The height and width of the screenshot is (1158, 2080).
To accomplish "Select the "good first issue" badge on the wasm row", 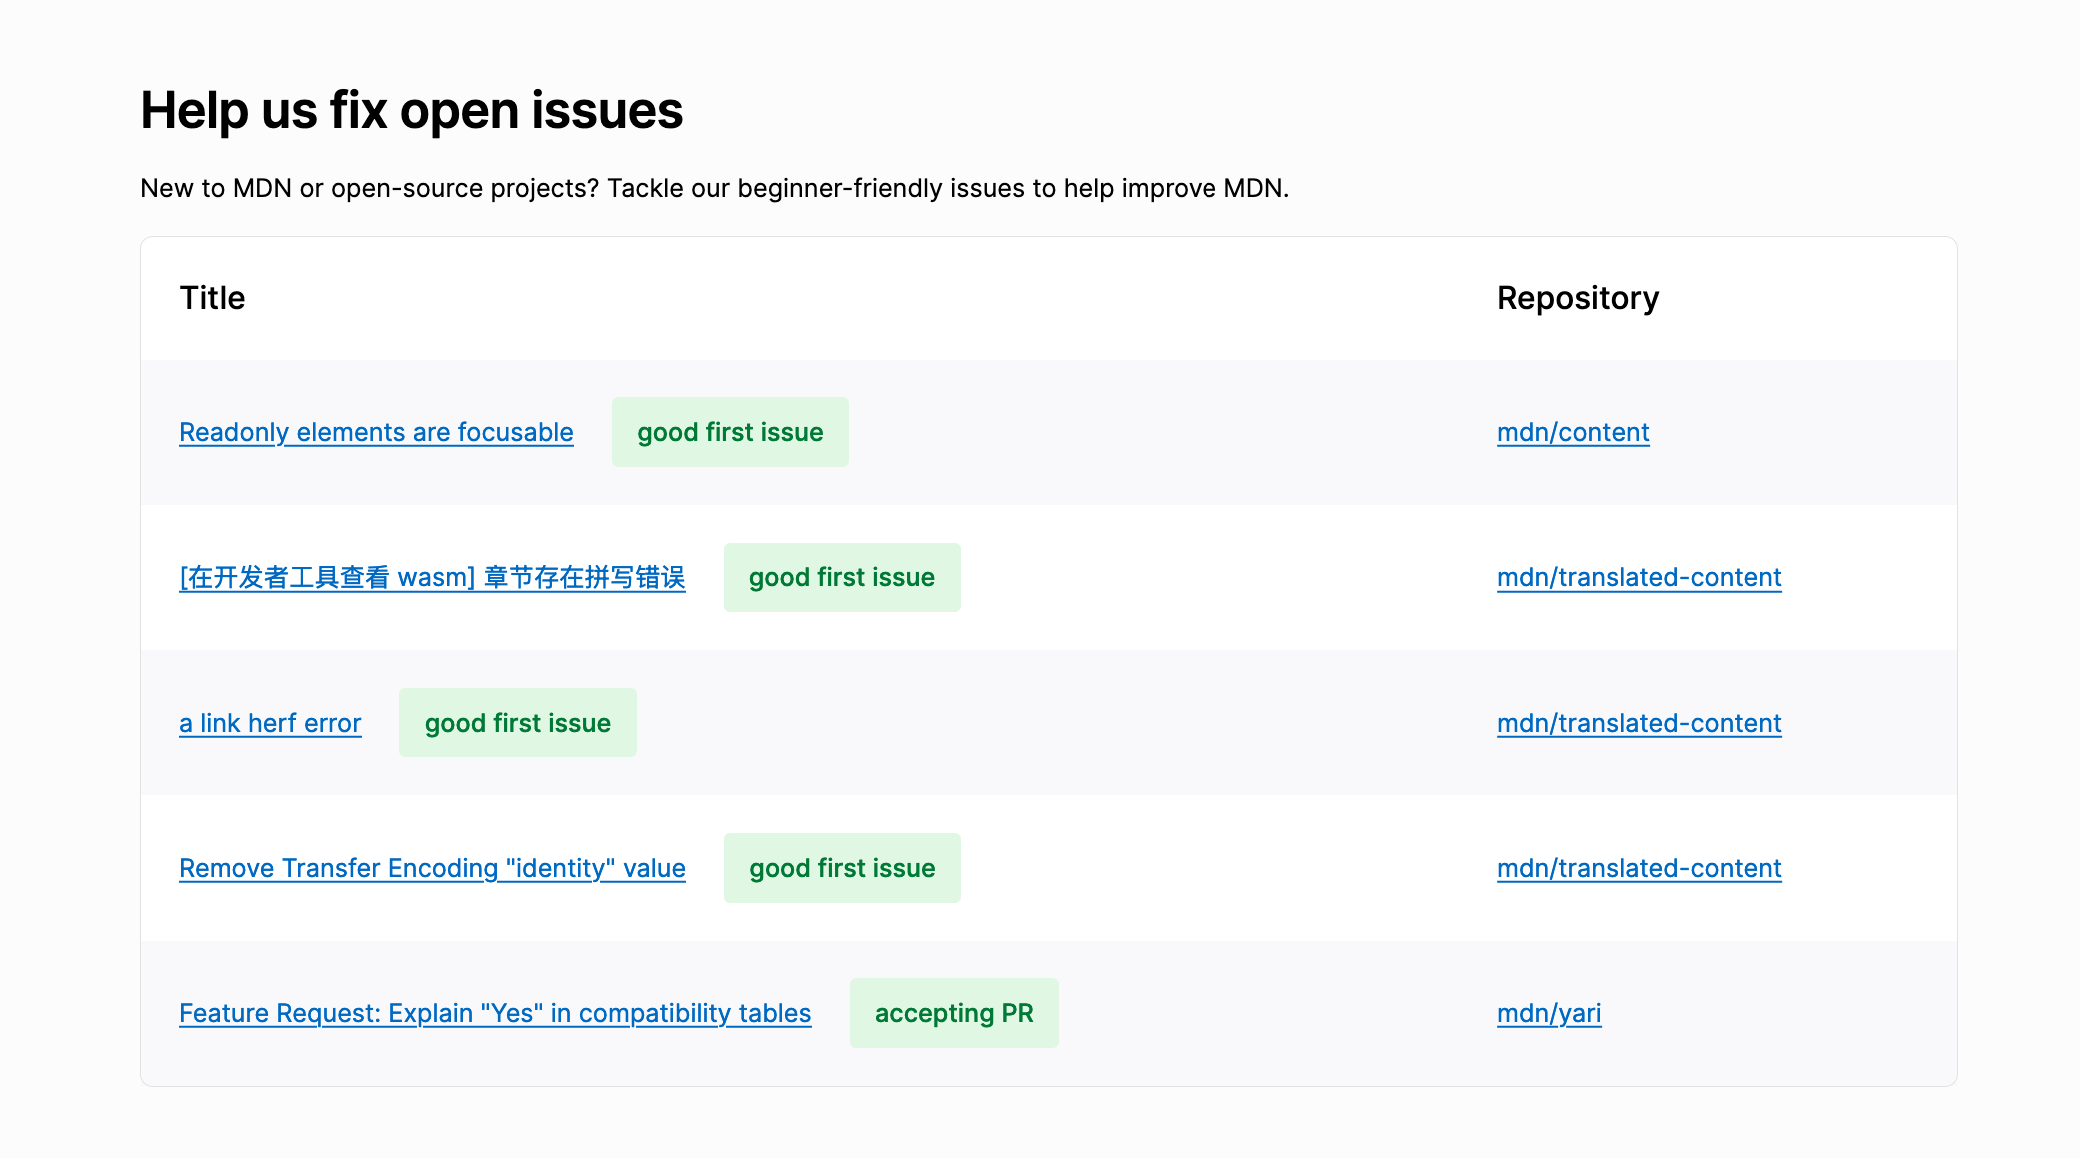I will point(842,577).
